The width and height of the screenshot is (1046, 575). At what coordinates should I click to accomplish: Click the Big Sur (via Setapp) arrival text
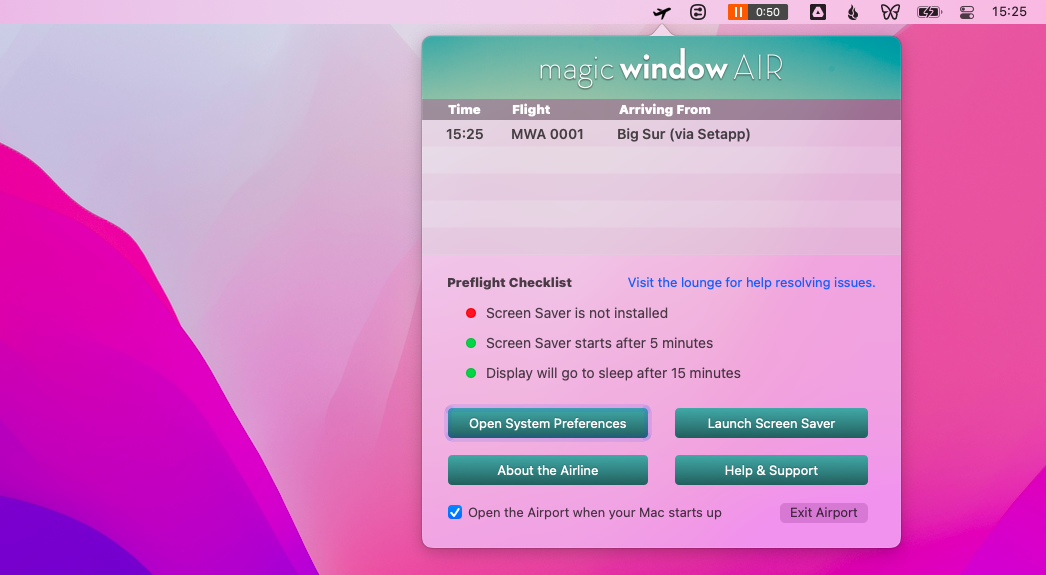click(x=683, y=134)
